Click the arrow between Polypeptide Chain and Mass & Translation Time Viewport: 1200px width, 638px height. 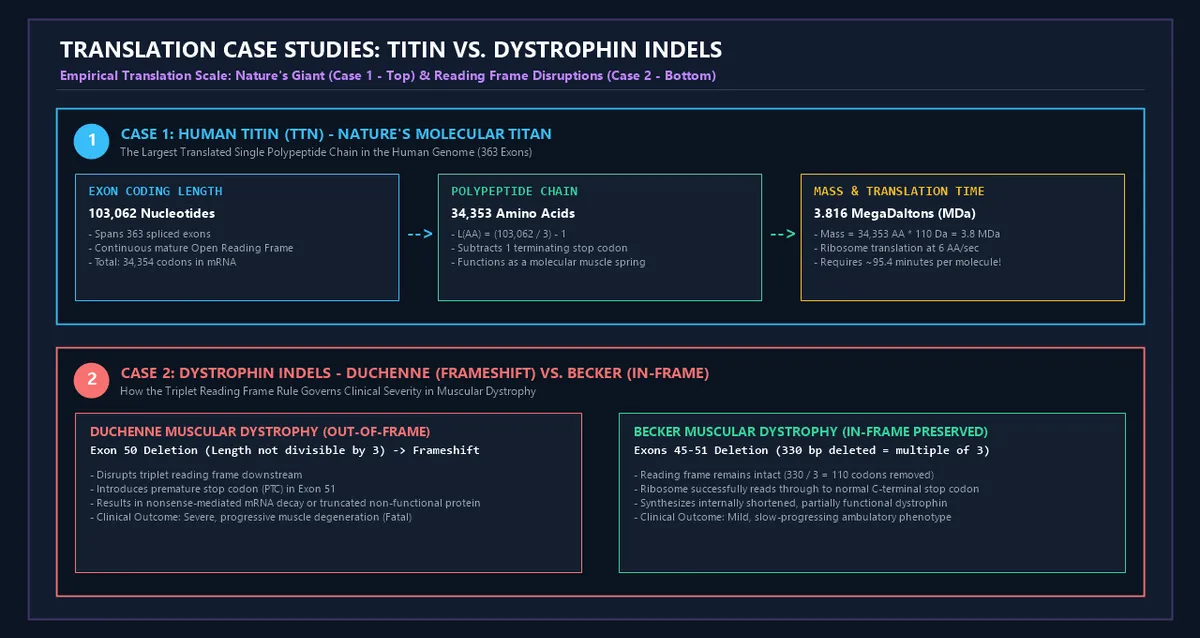tap(782, 235)
